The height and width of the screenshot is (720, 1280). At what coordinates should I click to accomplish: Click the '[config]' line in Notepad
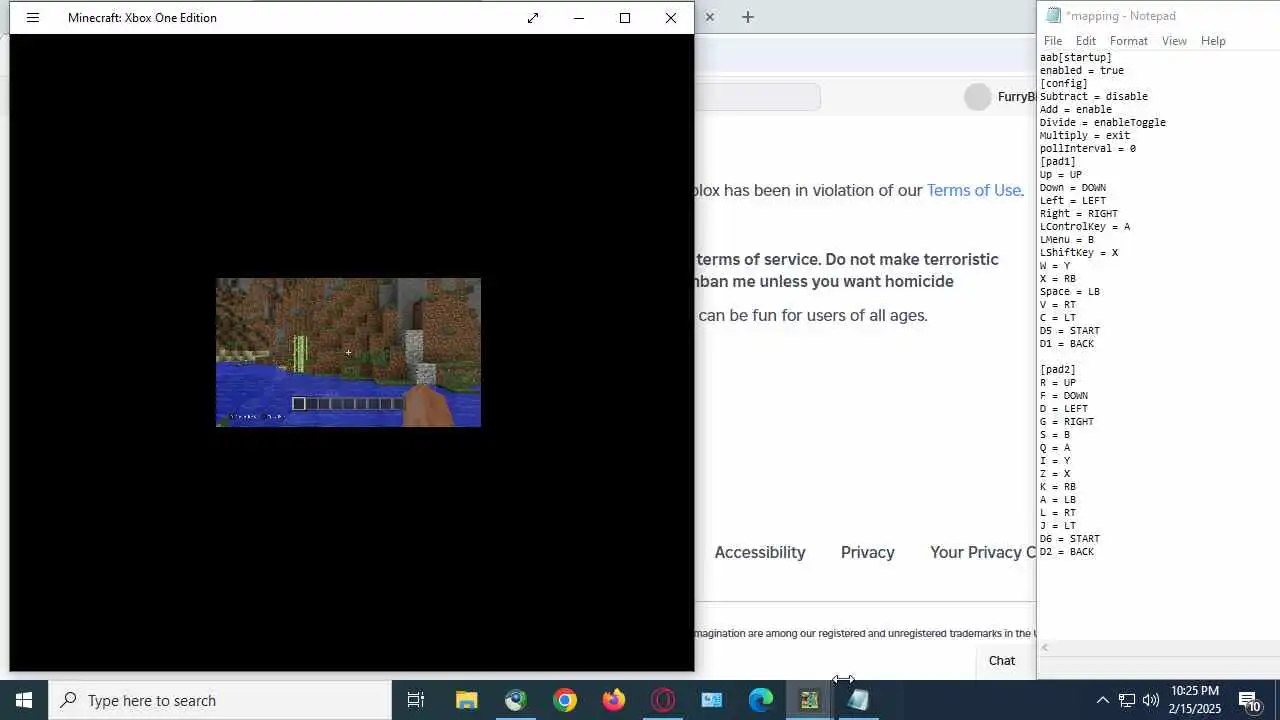[x=1064, y=84]
